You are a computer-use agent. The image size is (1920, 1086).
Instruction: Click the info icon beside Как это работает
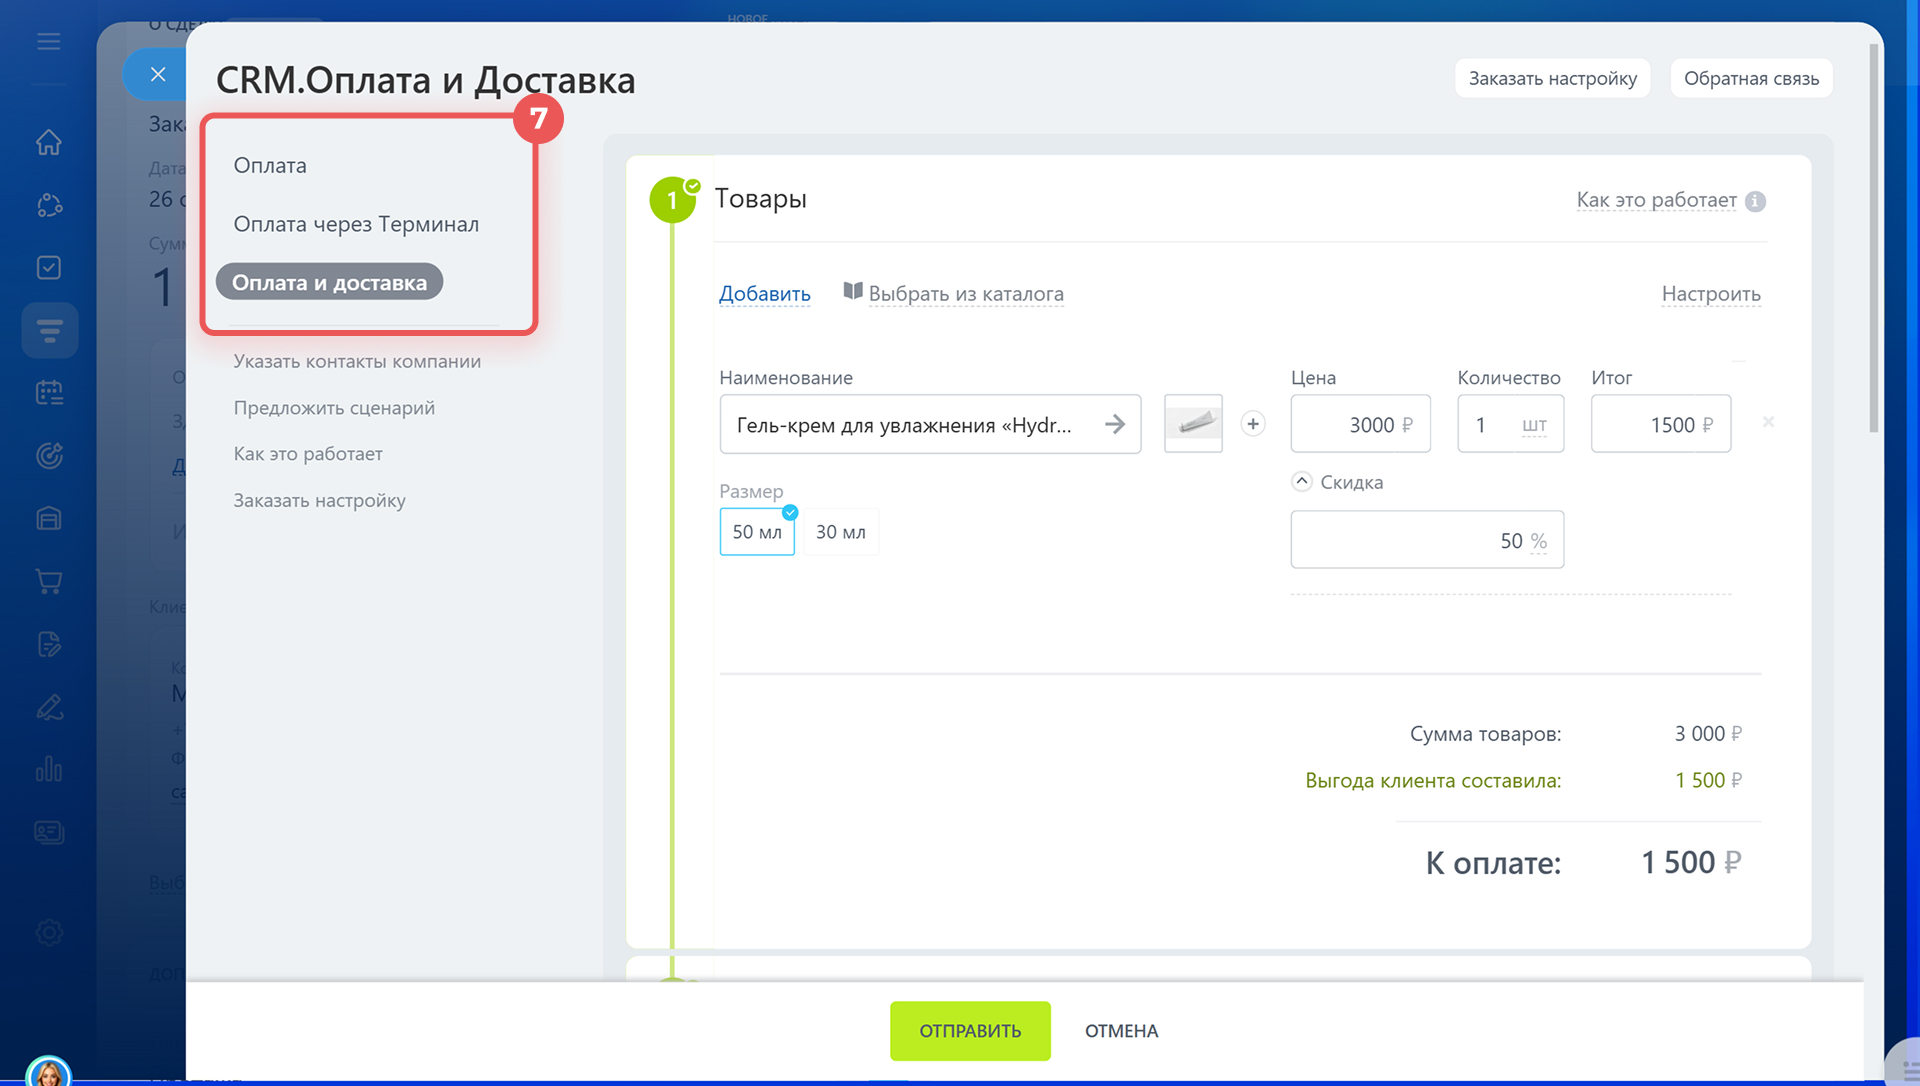pyautogui.click(x=1755, y=201)
